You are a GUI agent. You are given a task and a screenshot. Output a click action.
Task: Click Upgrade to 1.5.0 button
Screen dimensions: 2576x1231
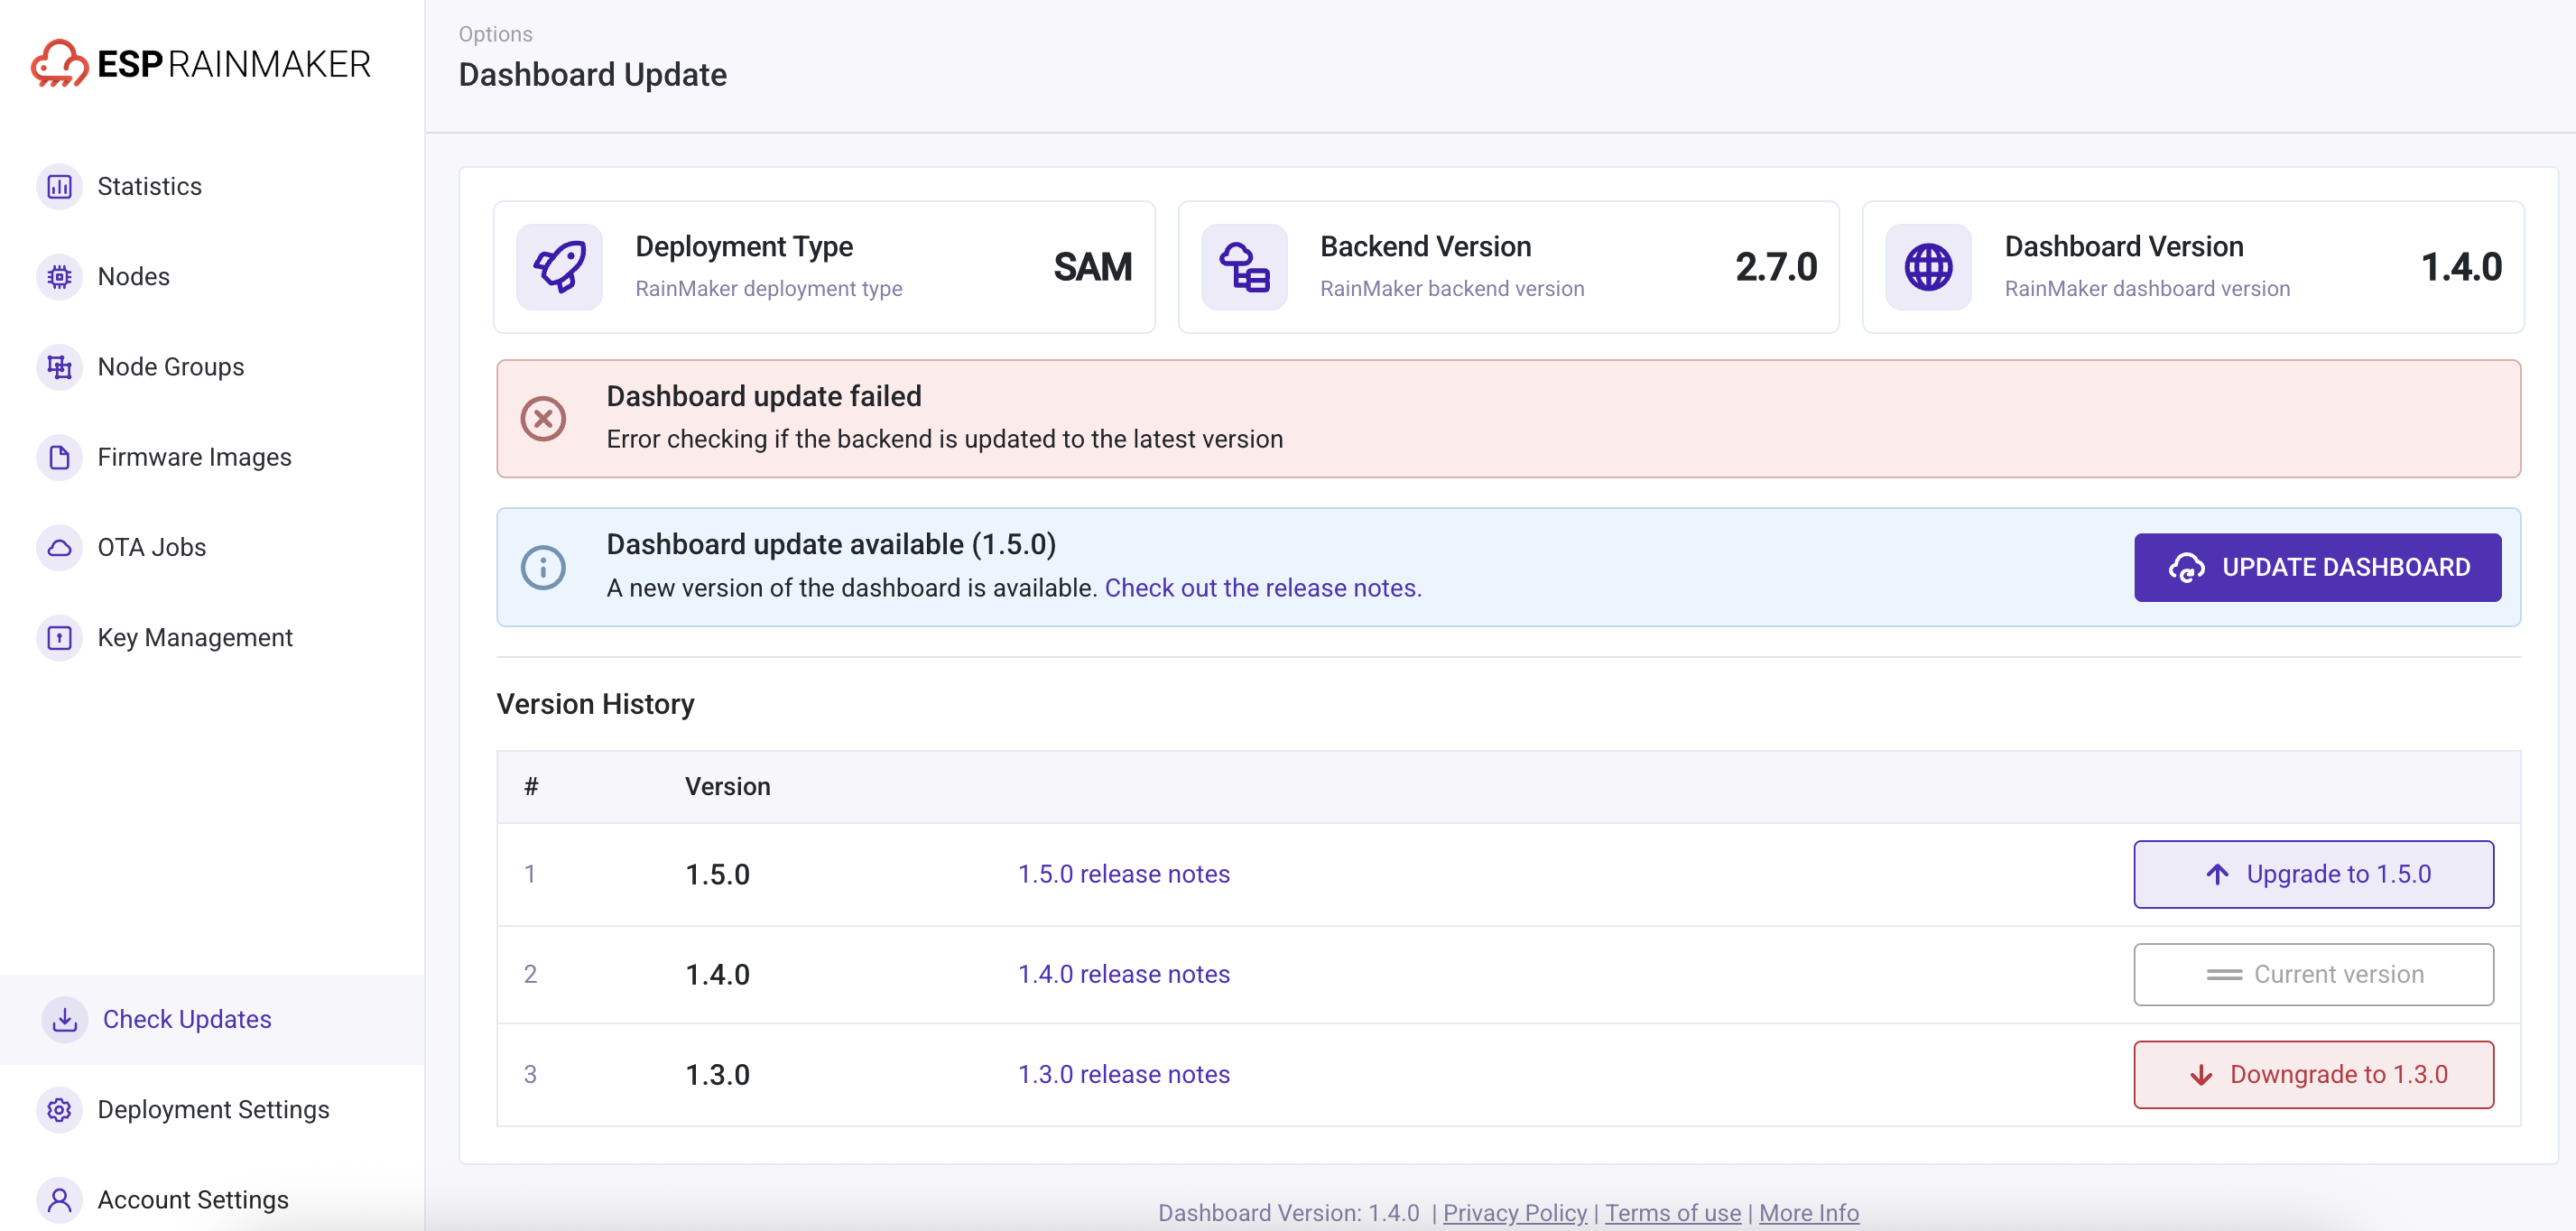point(2312,874)
